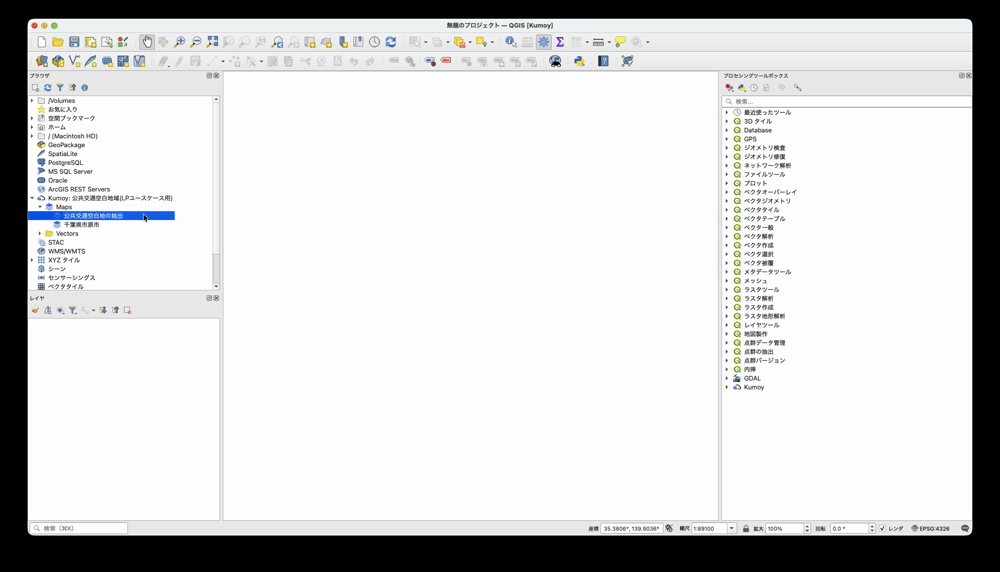The height and width of the screenshot is (572, 1000).
Task: Open Layer Styling panel brush icon
Action: (35, 311)
